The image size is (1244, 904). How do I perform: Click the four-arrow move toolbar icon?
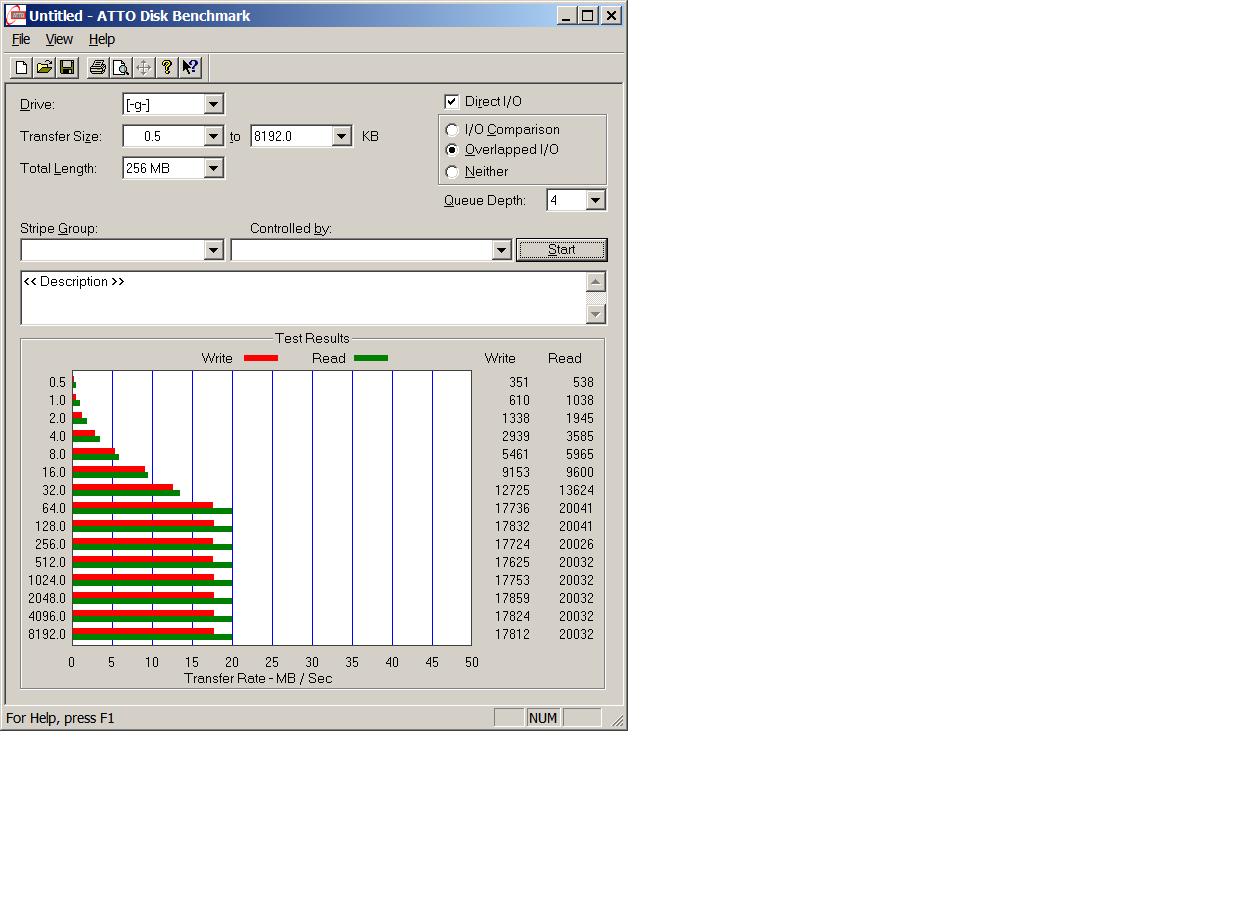(x=143, y=67)
